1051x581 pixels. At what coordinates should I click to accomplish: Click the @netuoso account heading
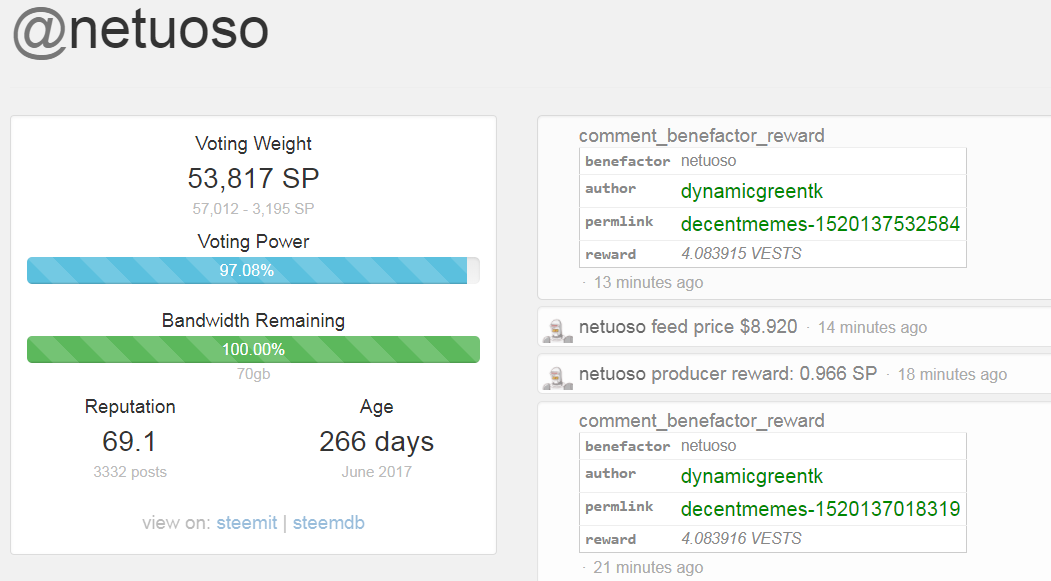pos(141,31)
